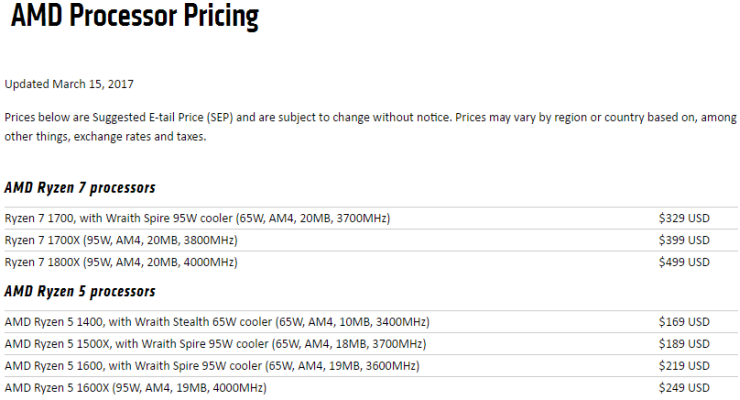The height and width of the screenshot is (400, 740).
Task: Click the Updated March 15, 2017 text
Action: (x=69, y=84)
